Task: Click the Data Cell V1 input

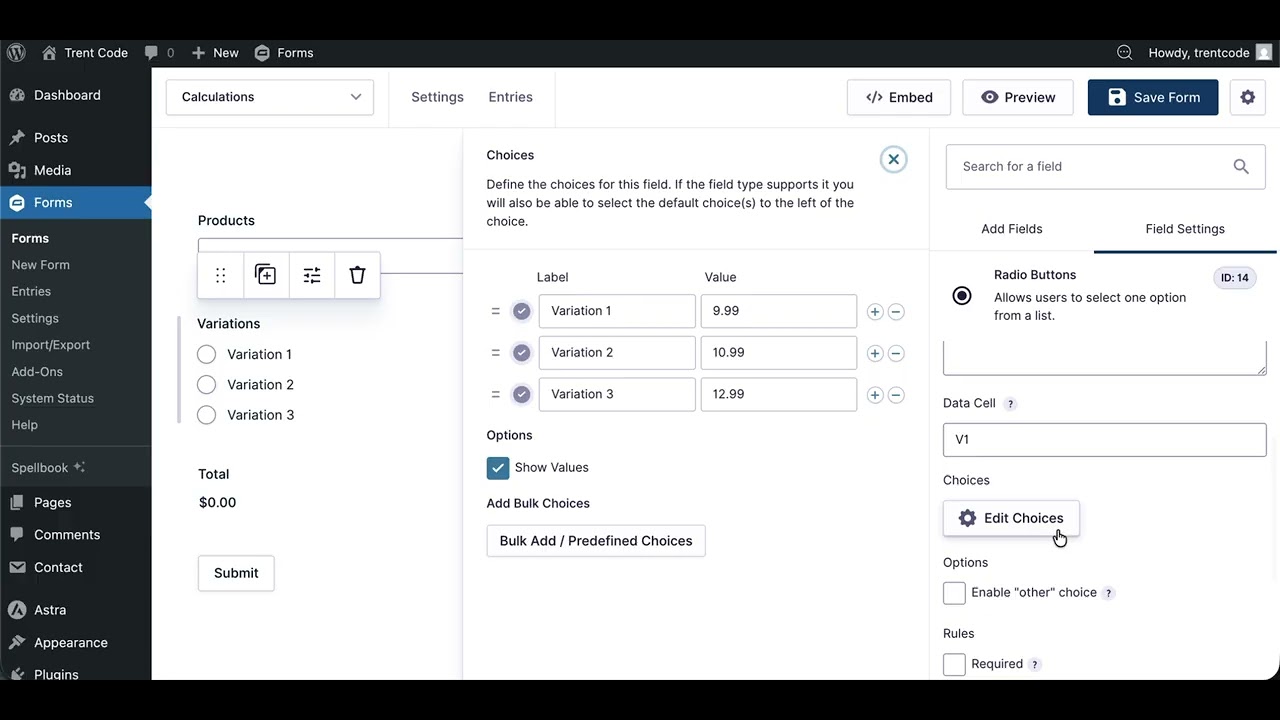Action: 1105,440
